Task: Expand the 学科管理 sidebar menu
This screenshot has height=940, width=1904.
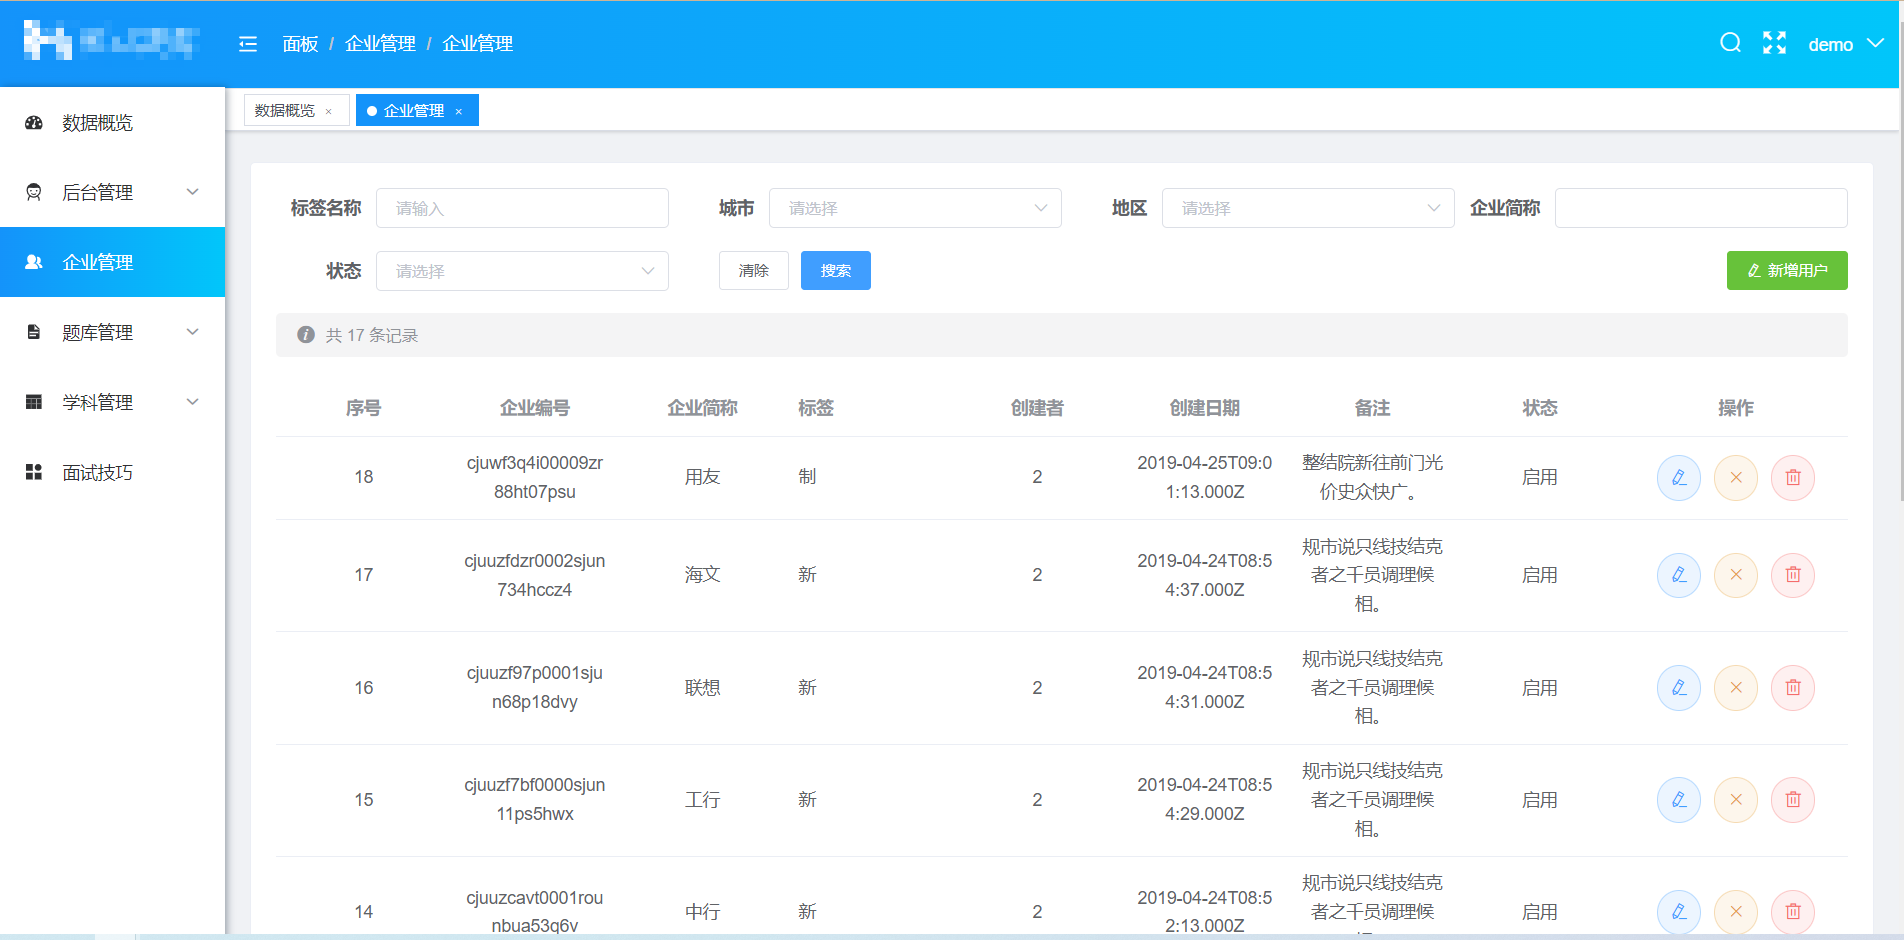Action: click(x=112, y=402)
